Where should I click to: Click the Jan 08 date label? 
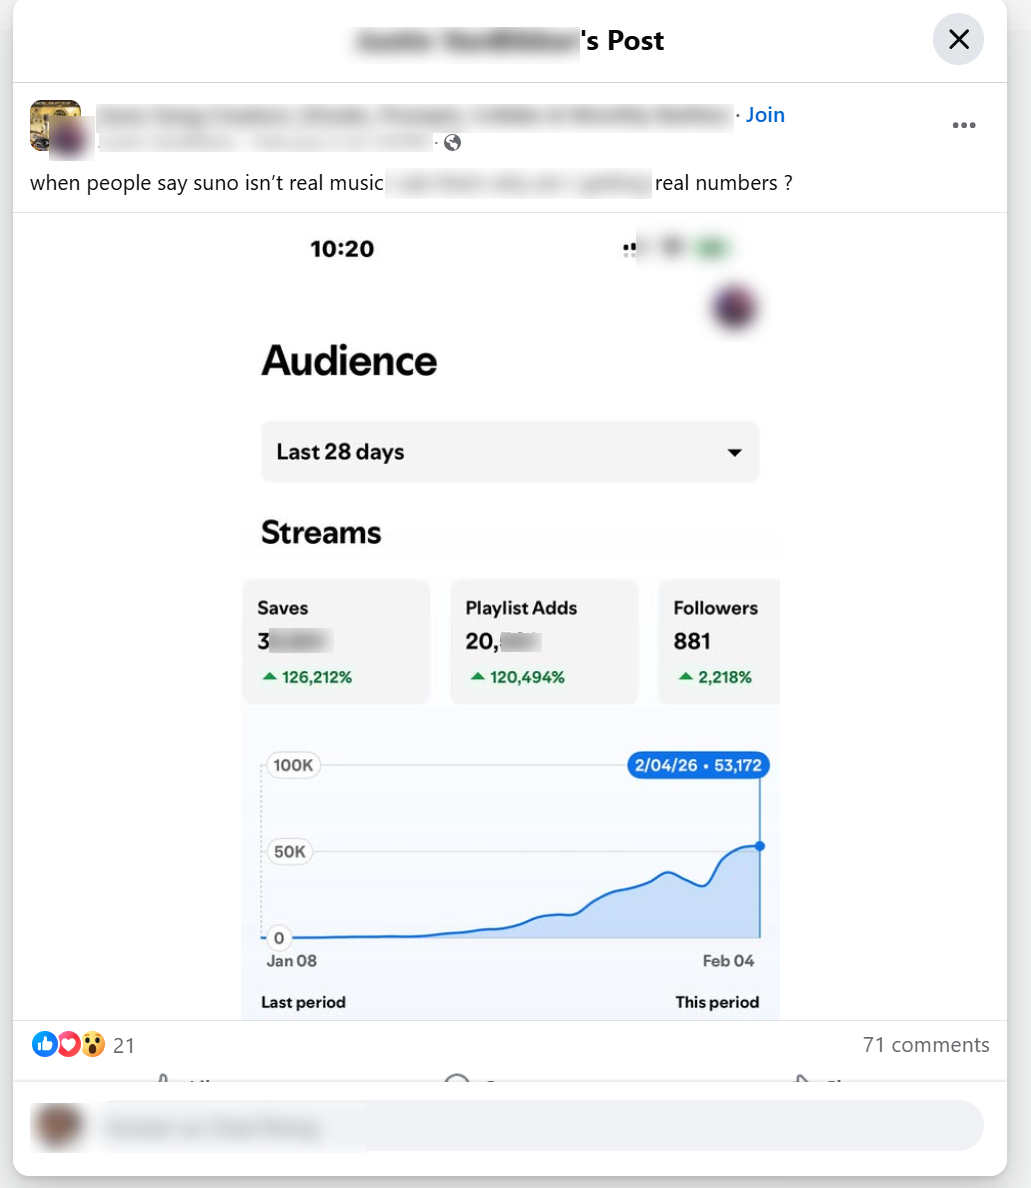(292, 961)
